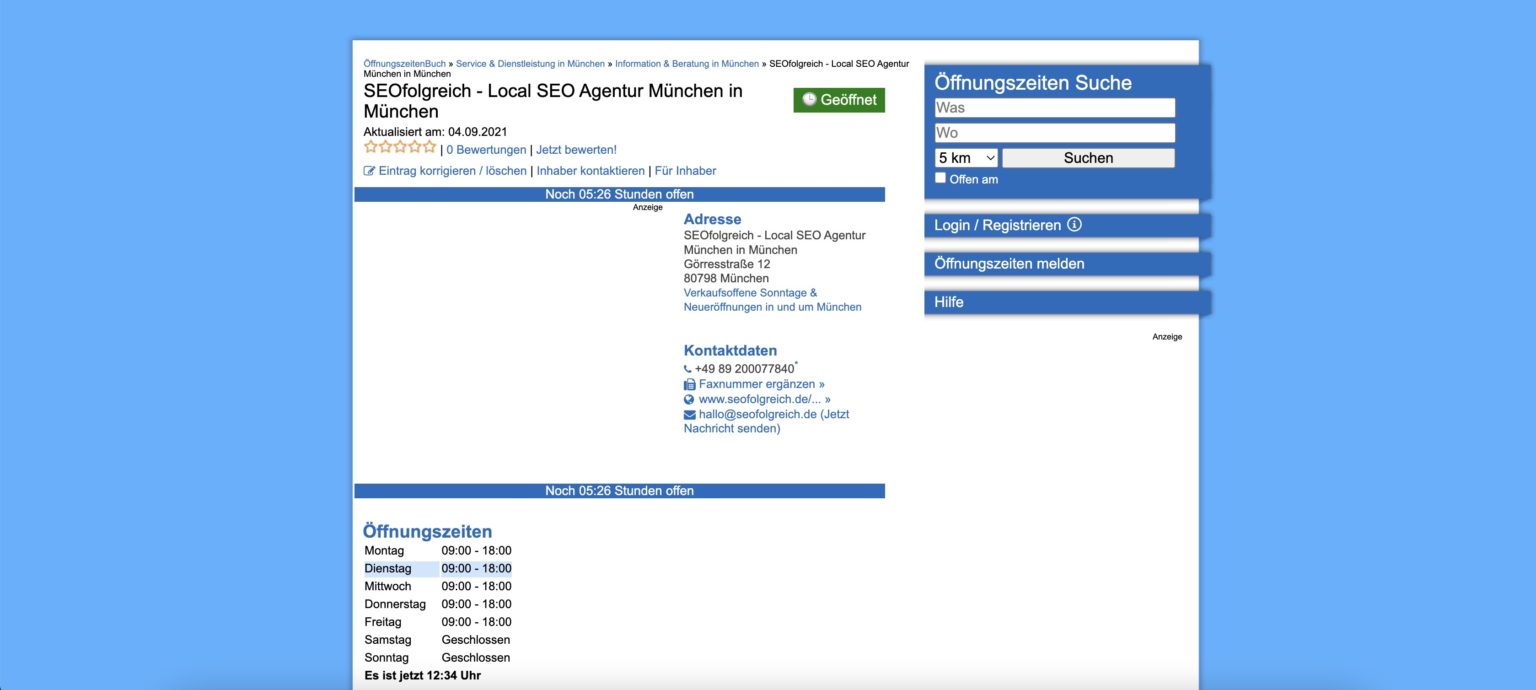This screenshot has width=1536, height=690.
Task: Click Inhaber kontaktieren link
Action: (591, 171)
